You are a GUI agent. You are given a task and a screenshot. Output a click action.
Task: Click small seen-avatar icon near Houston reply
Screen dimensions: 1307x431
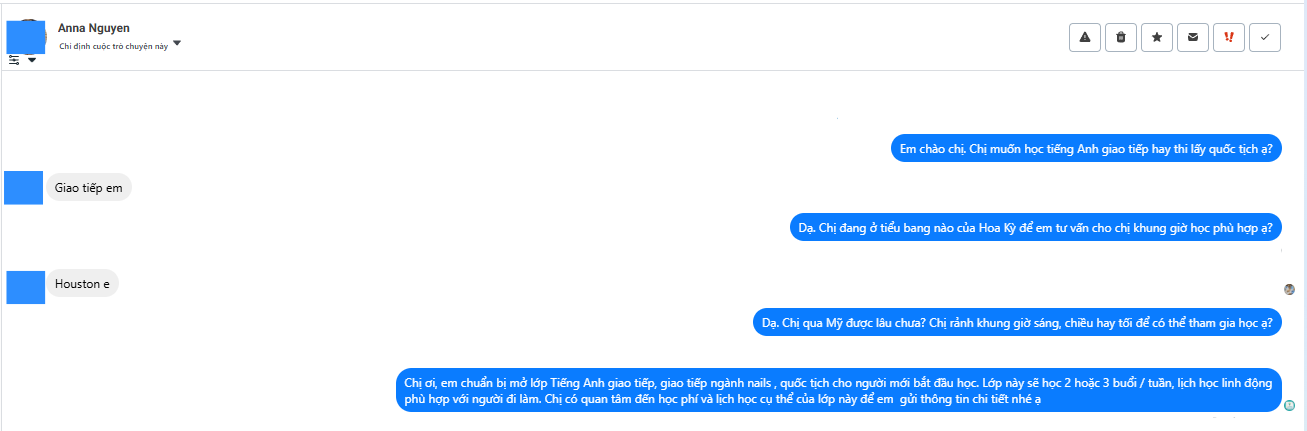[1289, 289]
